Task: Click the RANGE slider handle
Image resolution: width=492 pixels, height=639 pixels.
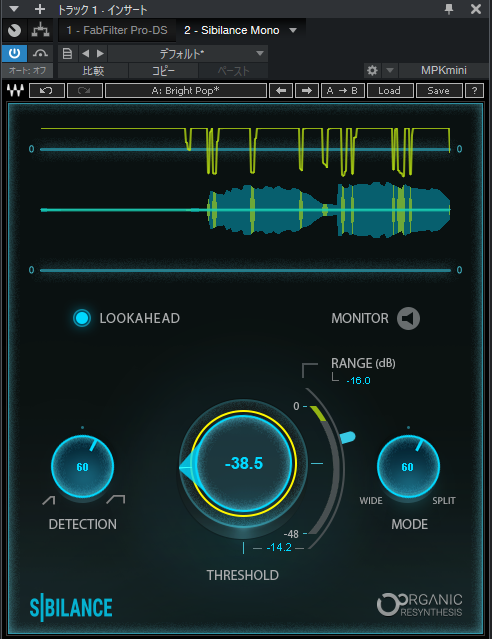Action: click(x=347, y=438)
